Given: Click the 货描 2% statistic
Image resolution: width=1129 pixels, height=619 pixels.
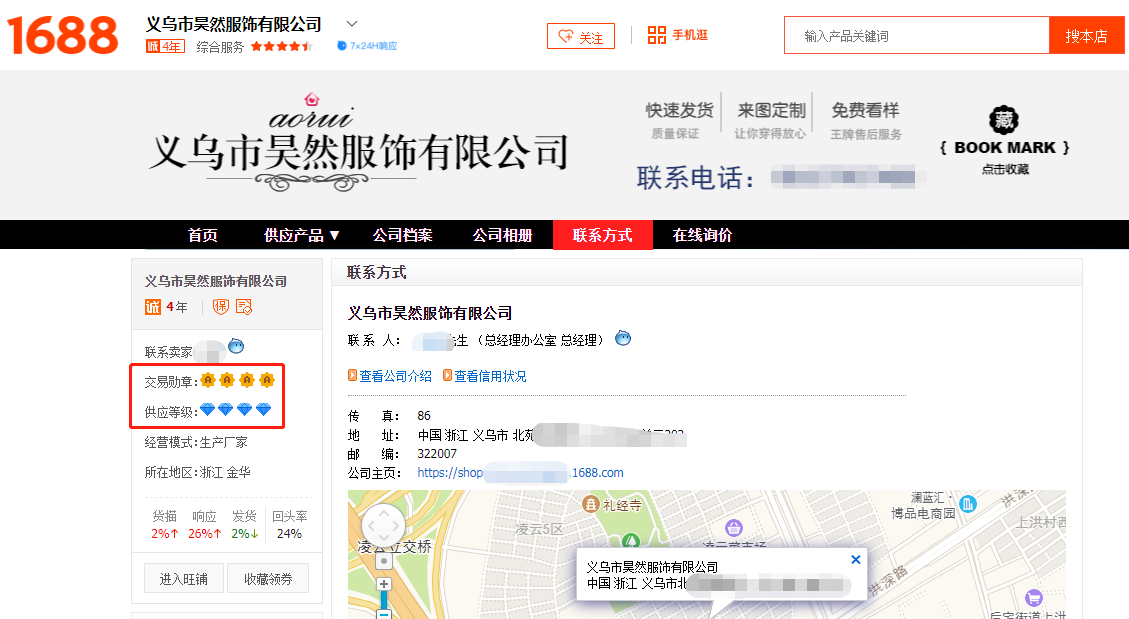Looking at the screenshot, I should tap(165, 525).
